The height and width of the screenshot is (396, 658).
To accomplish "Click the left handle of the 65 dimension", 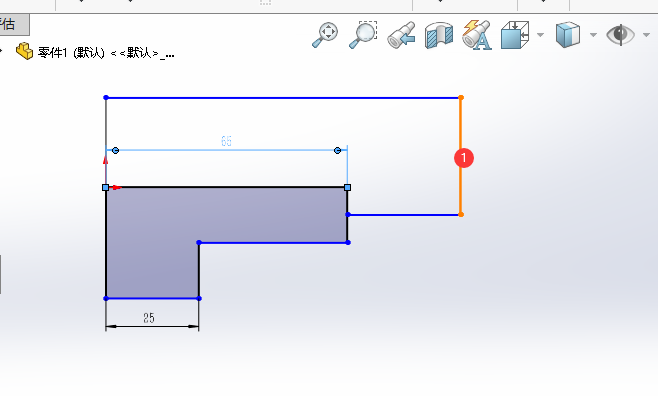I will [116, 150].
